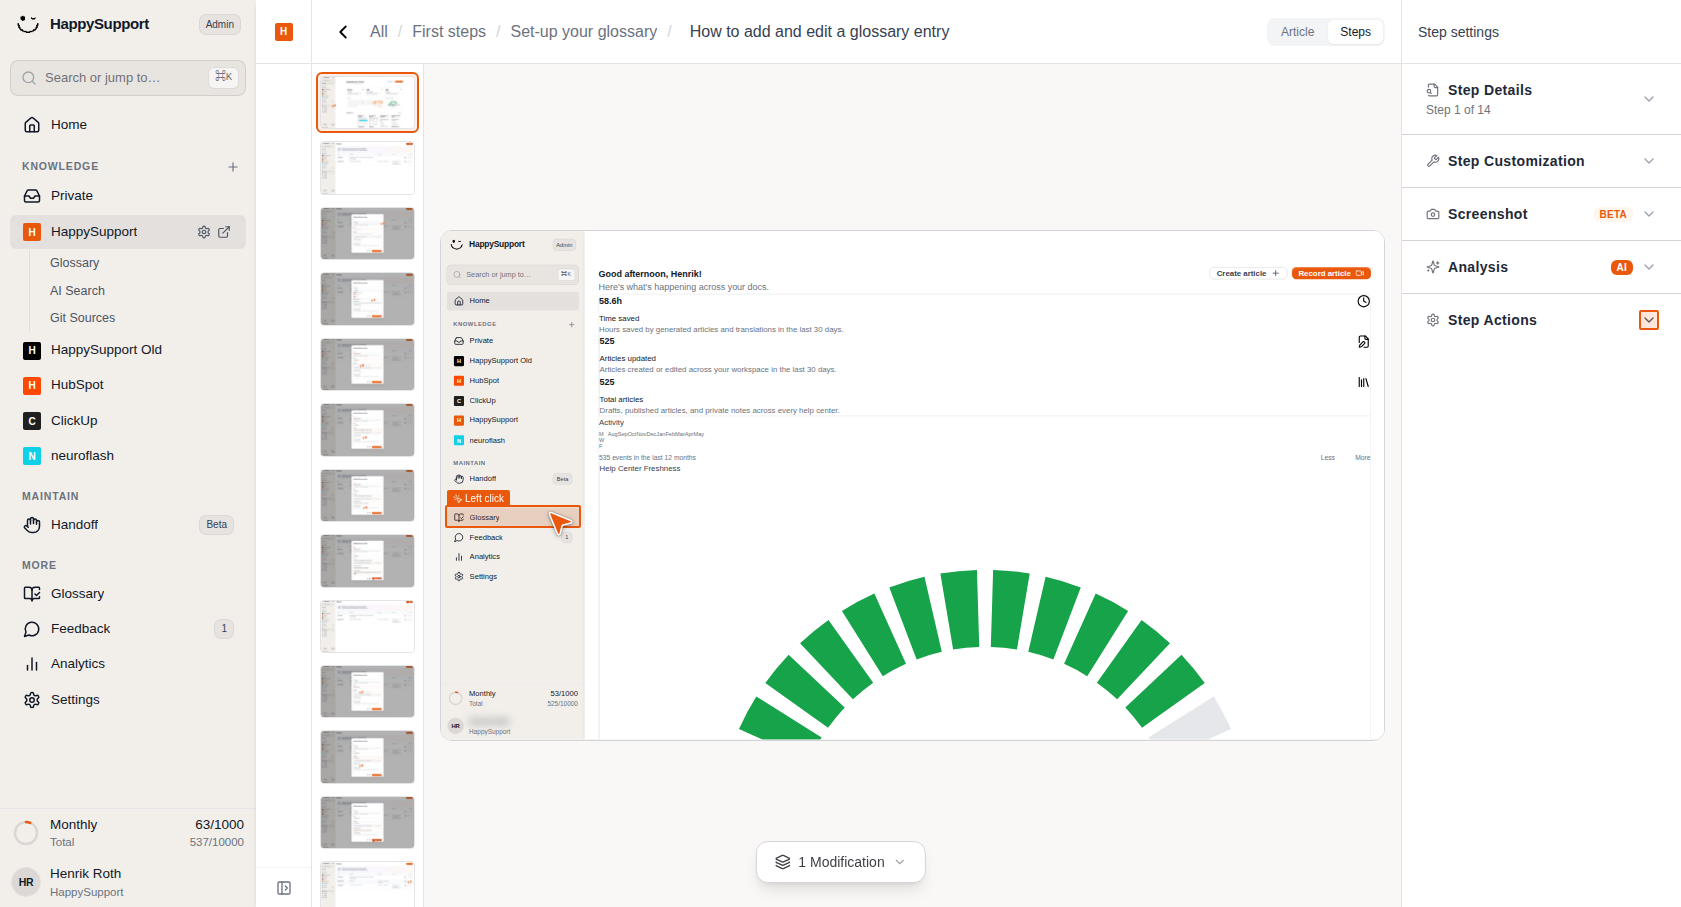Screen dimensions: 1681x907
Task: Click the 'First steps' breadcrumb link
Action: tap(449, 32)
